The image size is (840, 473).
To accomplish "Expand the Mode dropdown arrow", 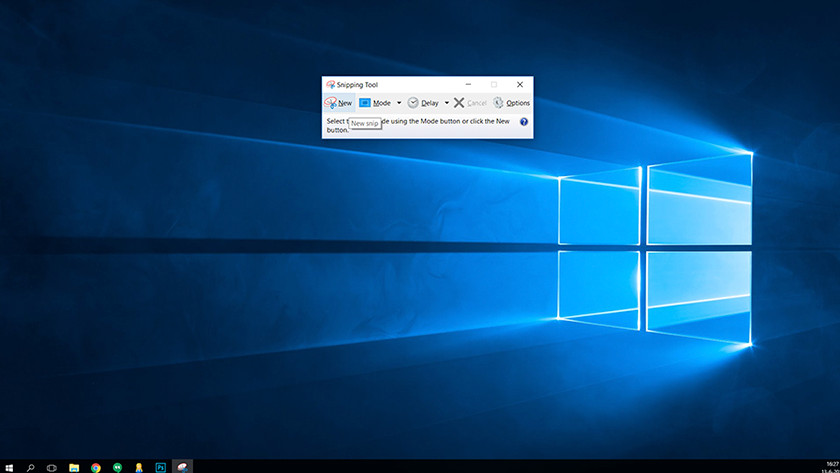I will pos(399,103).
